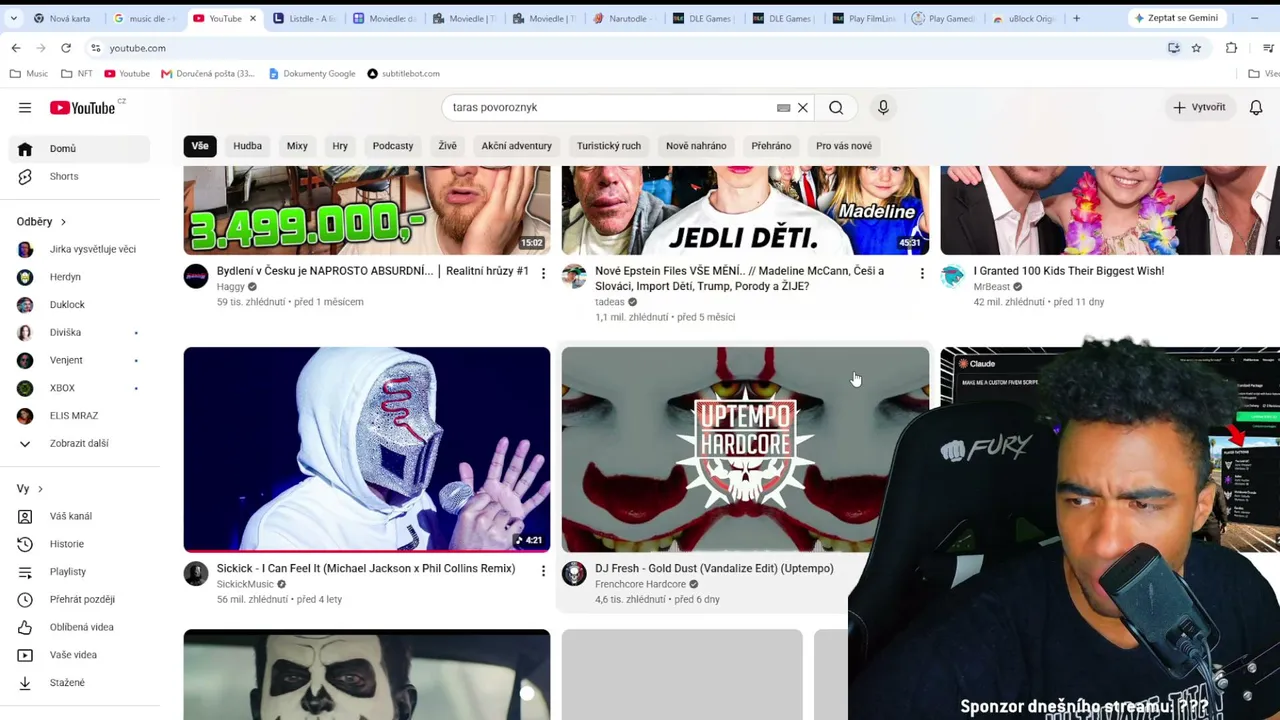Click the Haggy channel avatar
Screen dimensions: 1280x720
[196, 276]
